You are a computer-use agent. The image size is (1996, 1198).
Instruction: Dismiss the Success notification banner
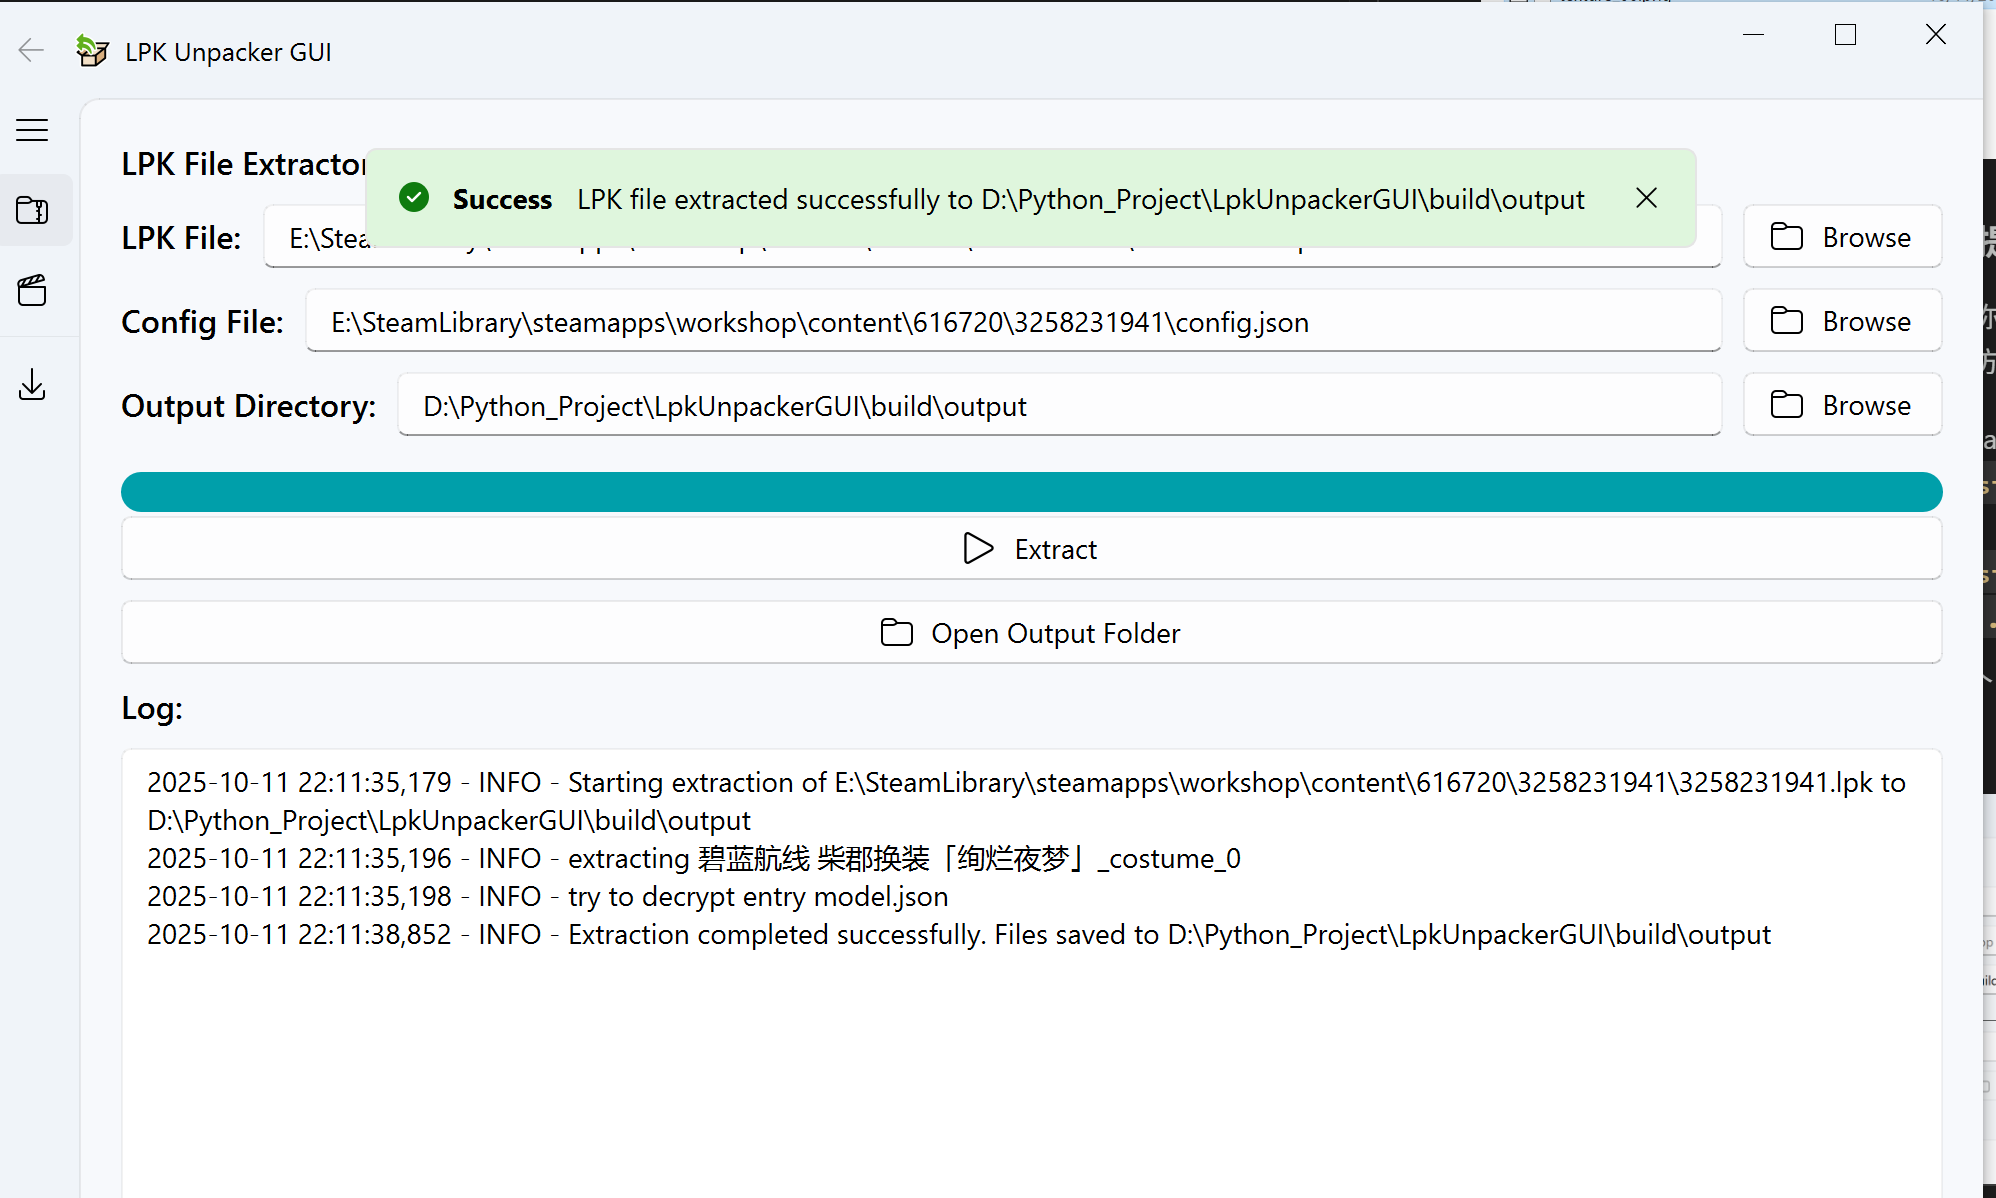tap(1646, 198)
